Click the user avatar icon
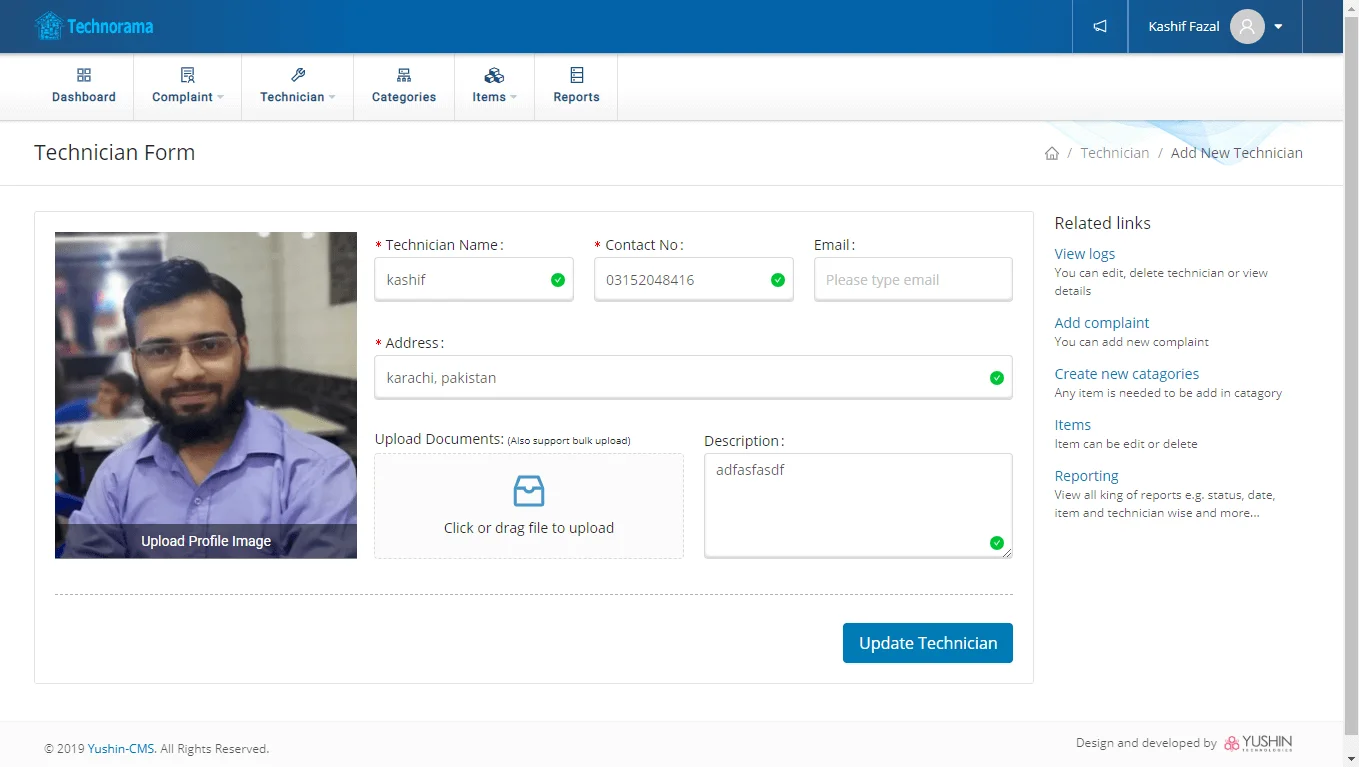The width and height of the screenshot is (1359, 767). coord(1246,27)
